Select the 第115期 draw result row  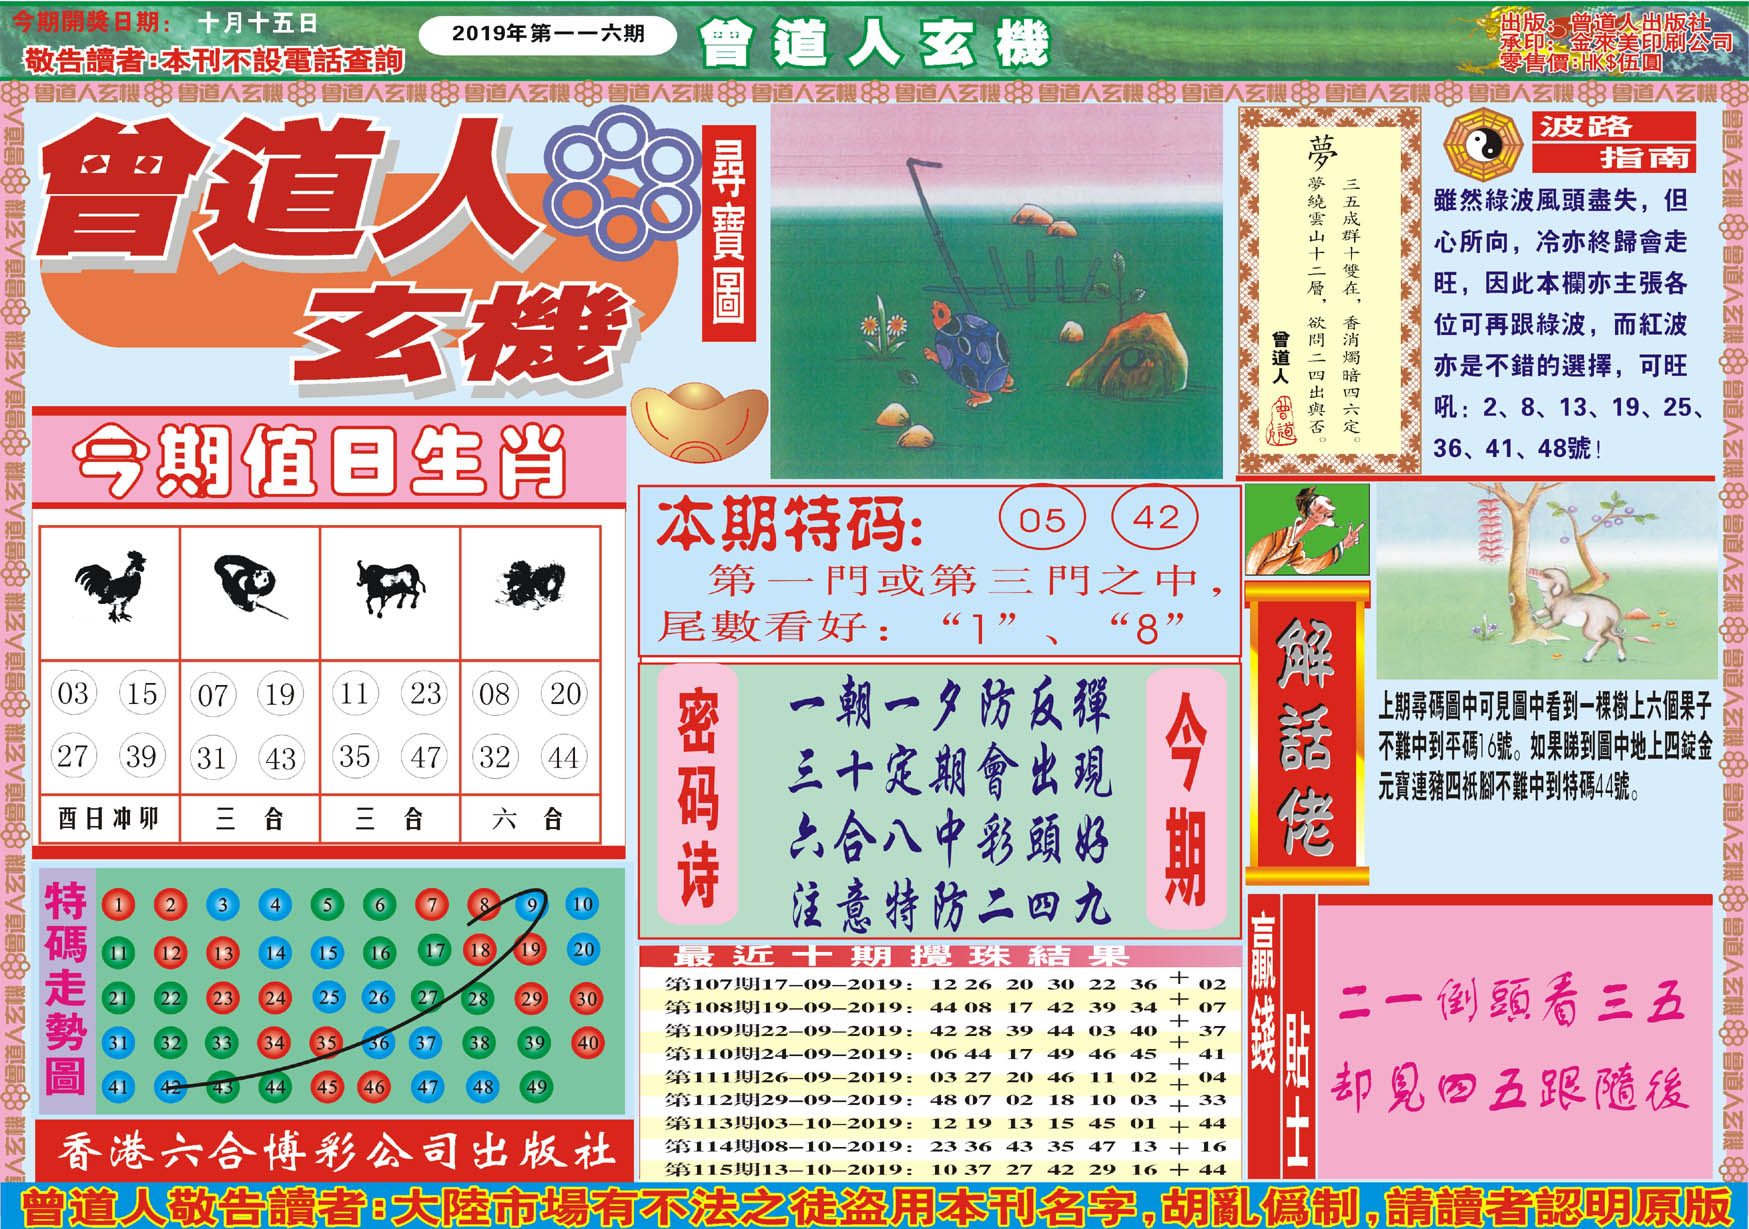pyautogui.click(x=940, y=1169)
